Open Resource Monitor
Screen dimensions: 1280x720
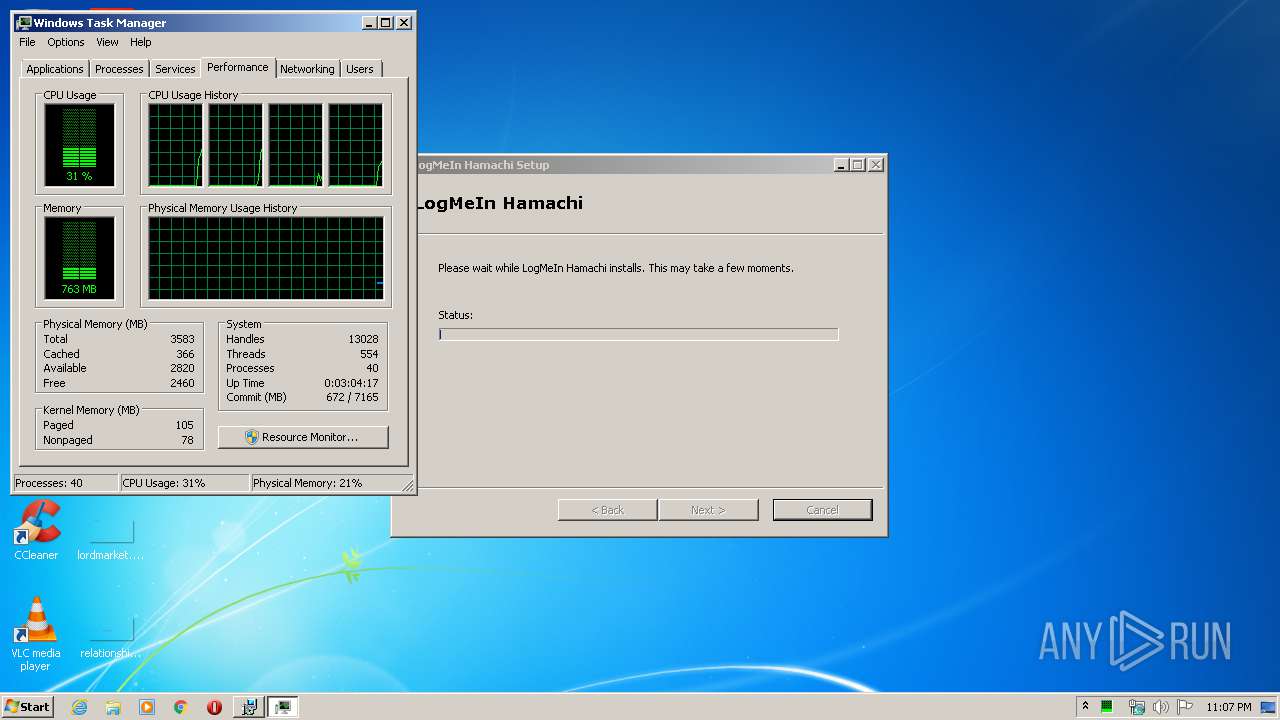303,437
